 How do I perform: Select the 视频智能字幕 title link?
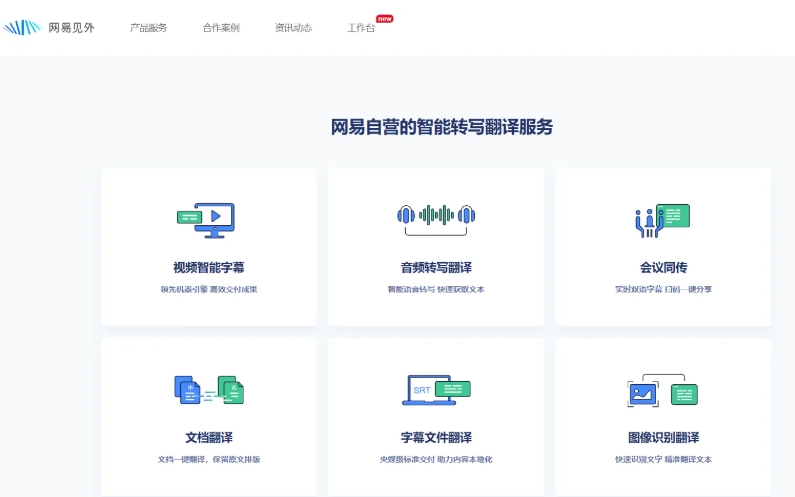208,268
